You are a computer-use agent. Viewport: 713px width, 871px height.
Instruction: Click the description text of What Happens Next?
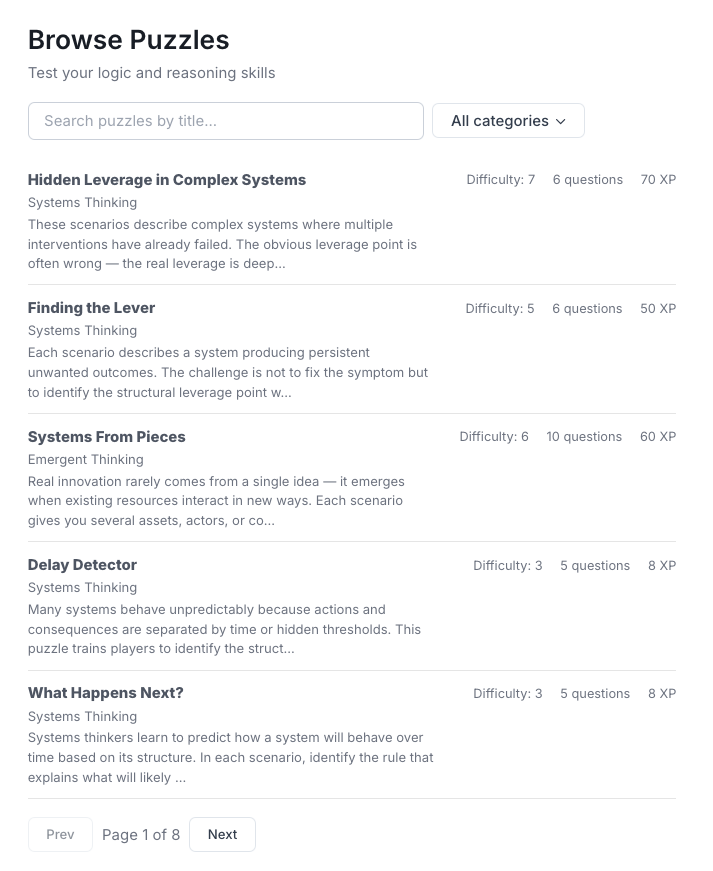[229, 757]
